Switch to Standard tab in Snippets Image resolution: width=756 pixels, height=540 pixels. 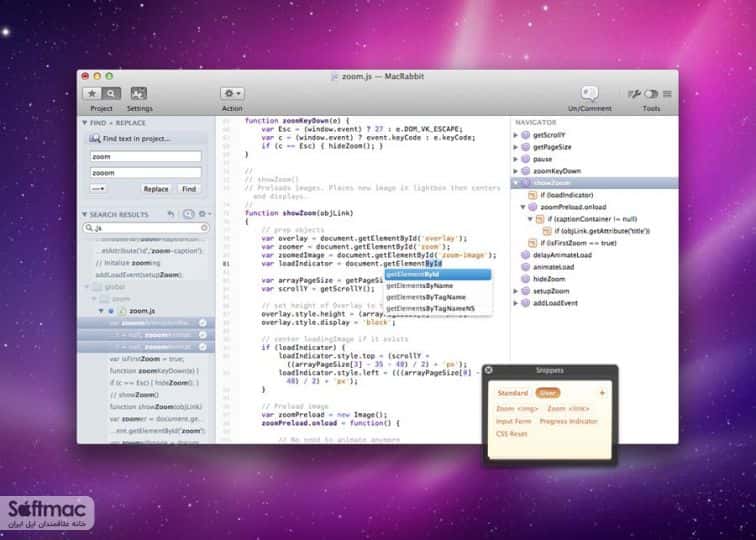513,393
